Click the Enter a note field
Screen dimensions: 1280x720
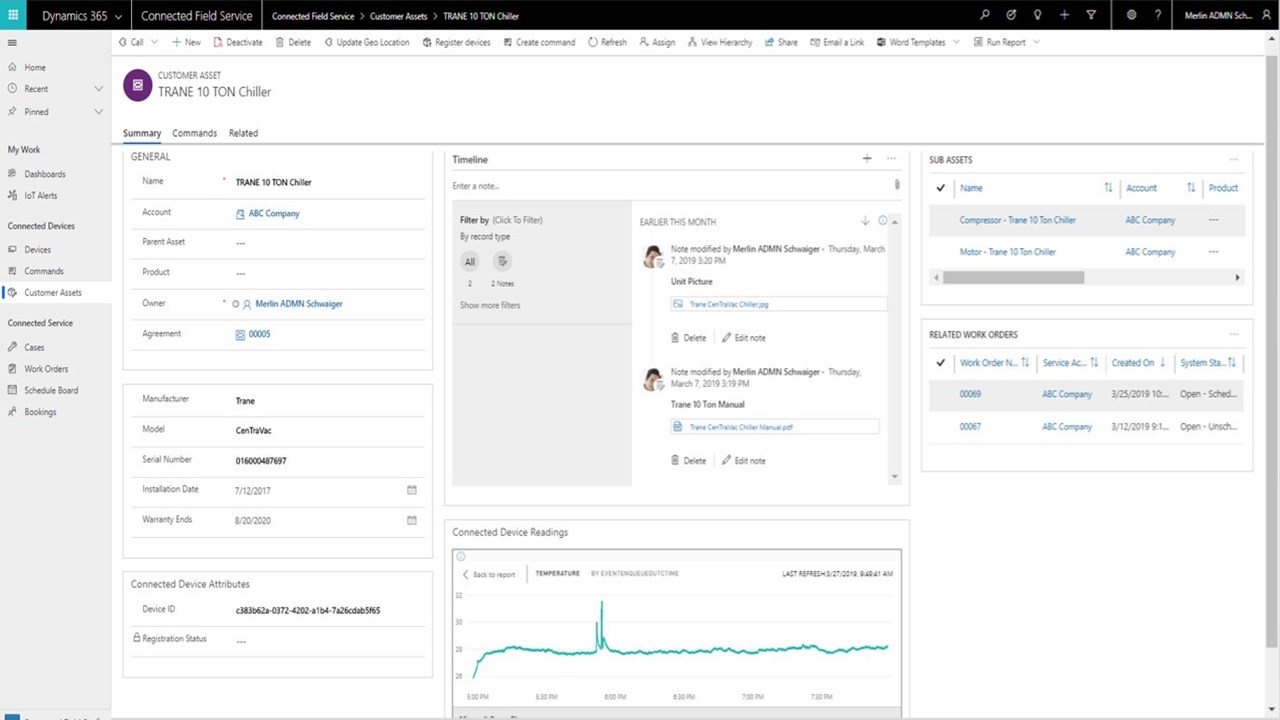point(670,186)
